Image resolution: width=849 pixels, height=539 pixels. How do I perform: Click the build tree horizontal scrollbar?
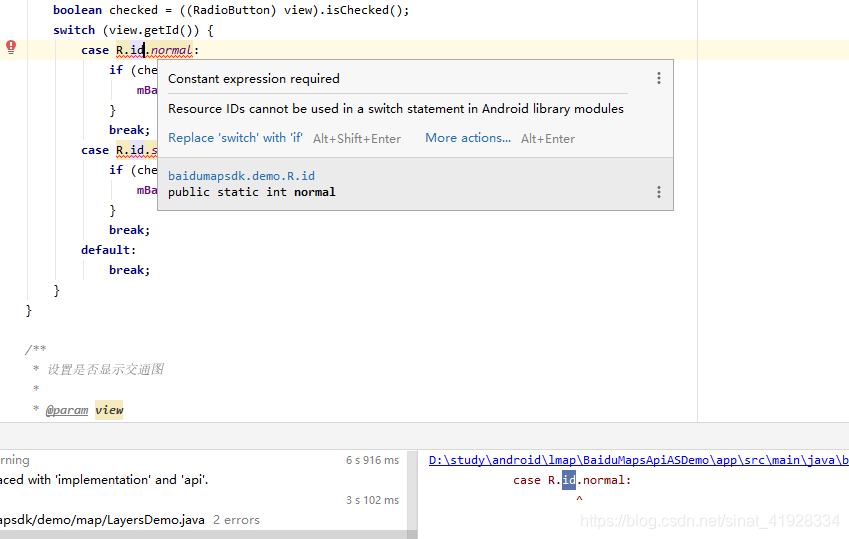coord(203,535)
